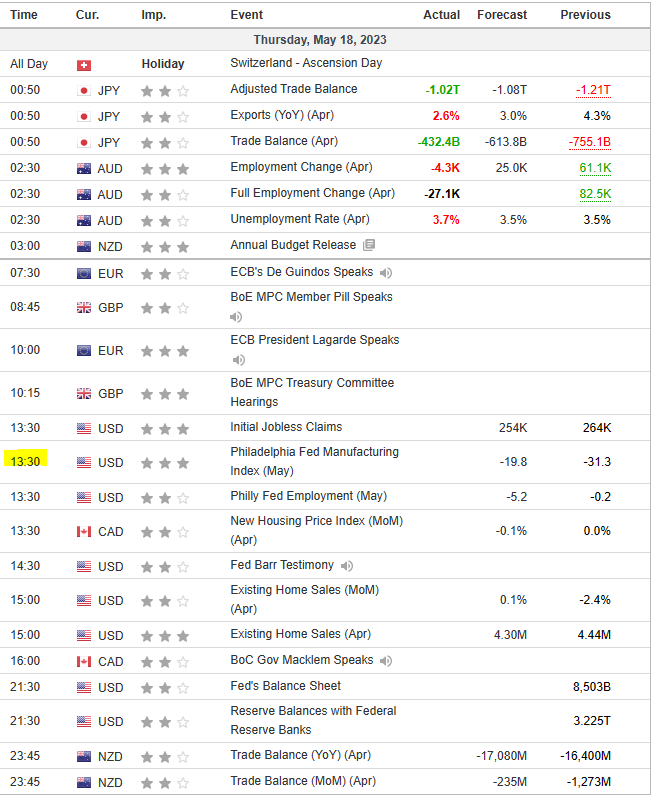
Task: Click the Event column header
Action: pos(247,15)
